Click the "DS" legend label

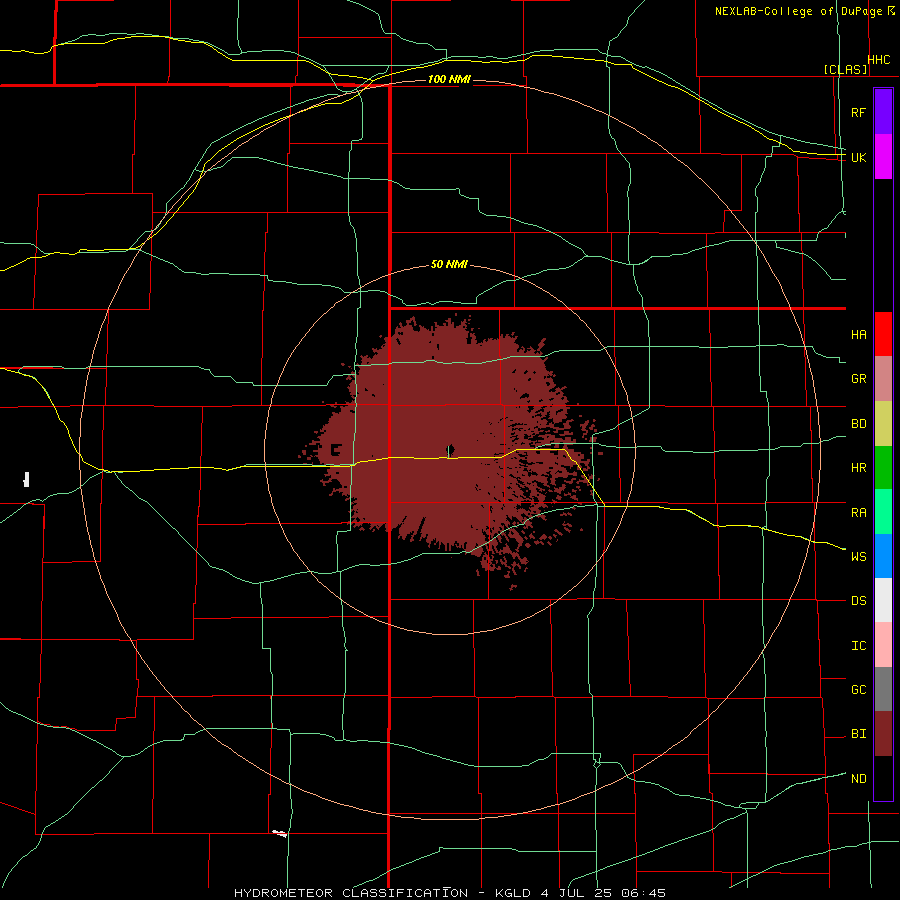pyautogui.click(x=859, y=601)
